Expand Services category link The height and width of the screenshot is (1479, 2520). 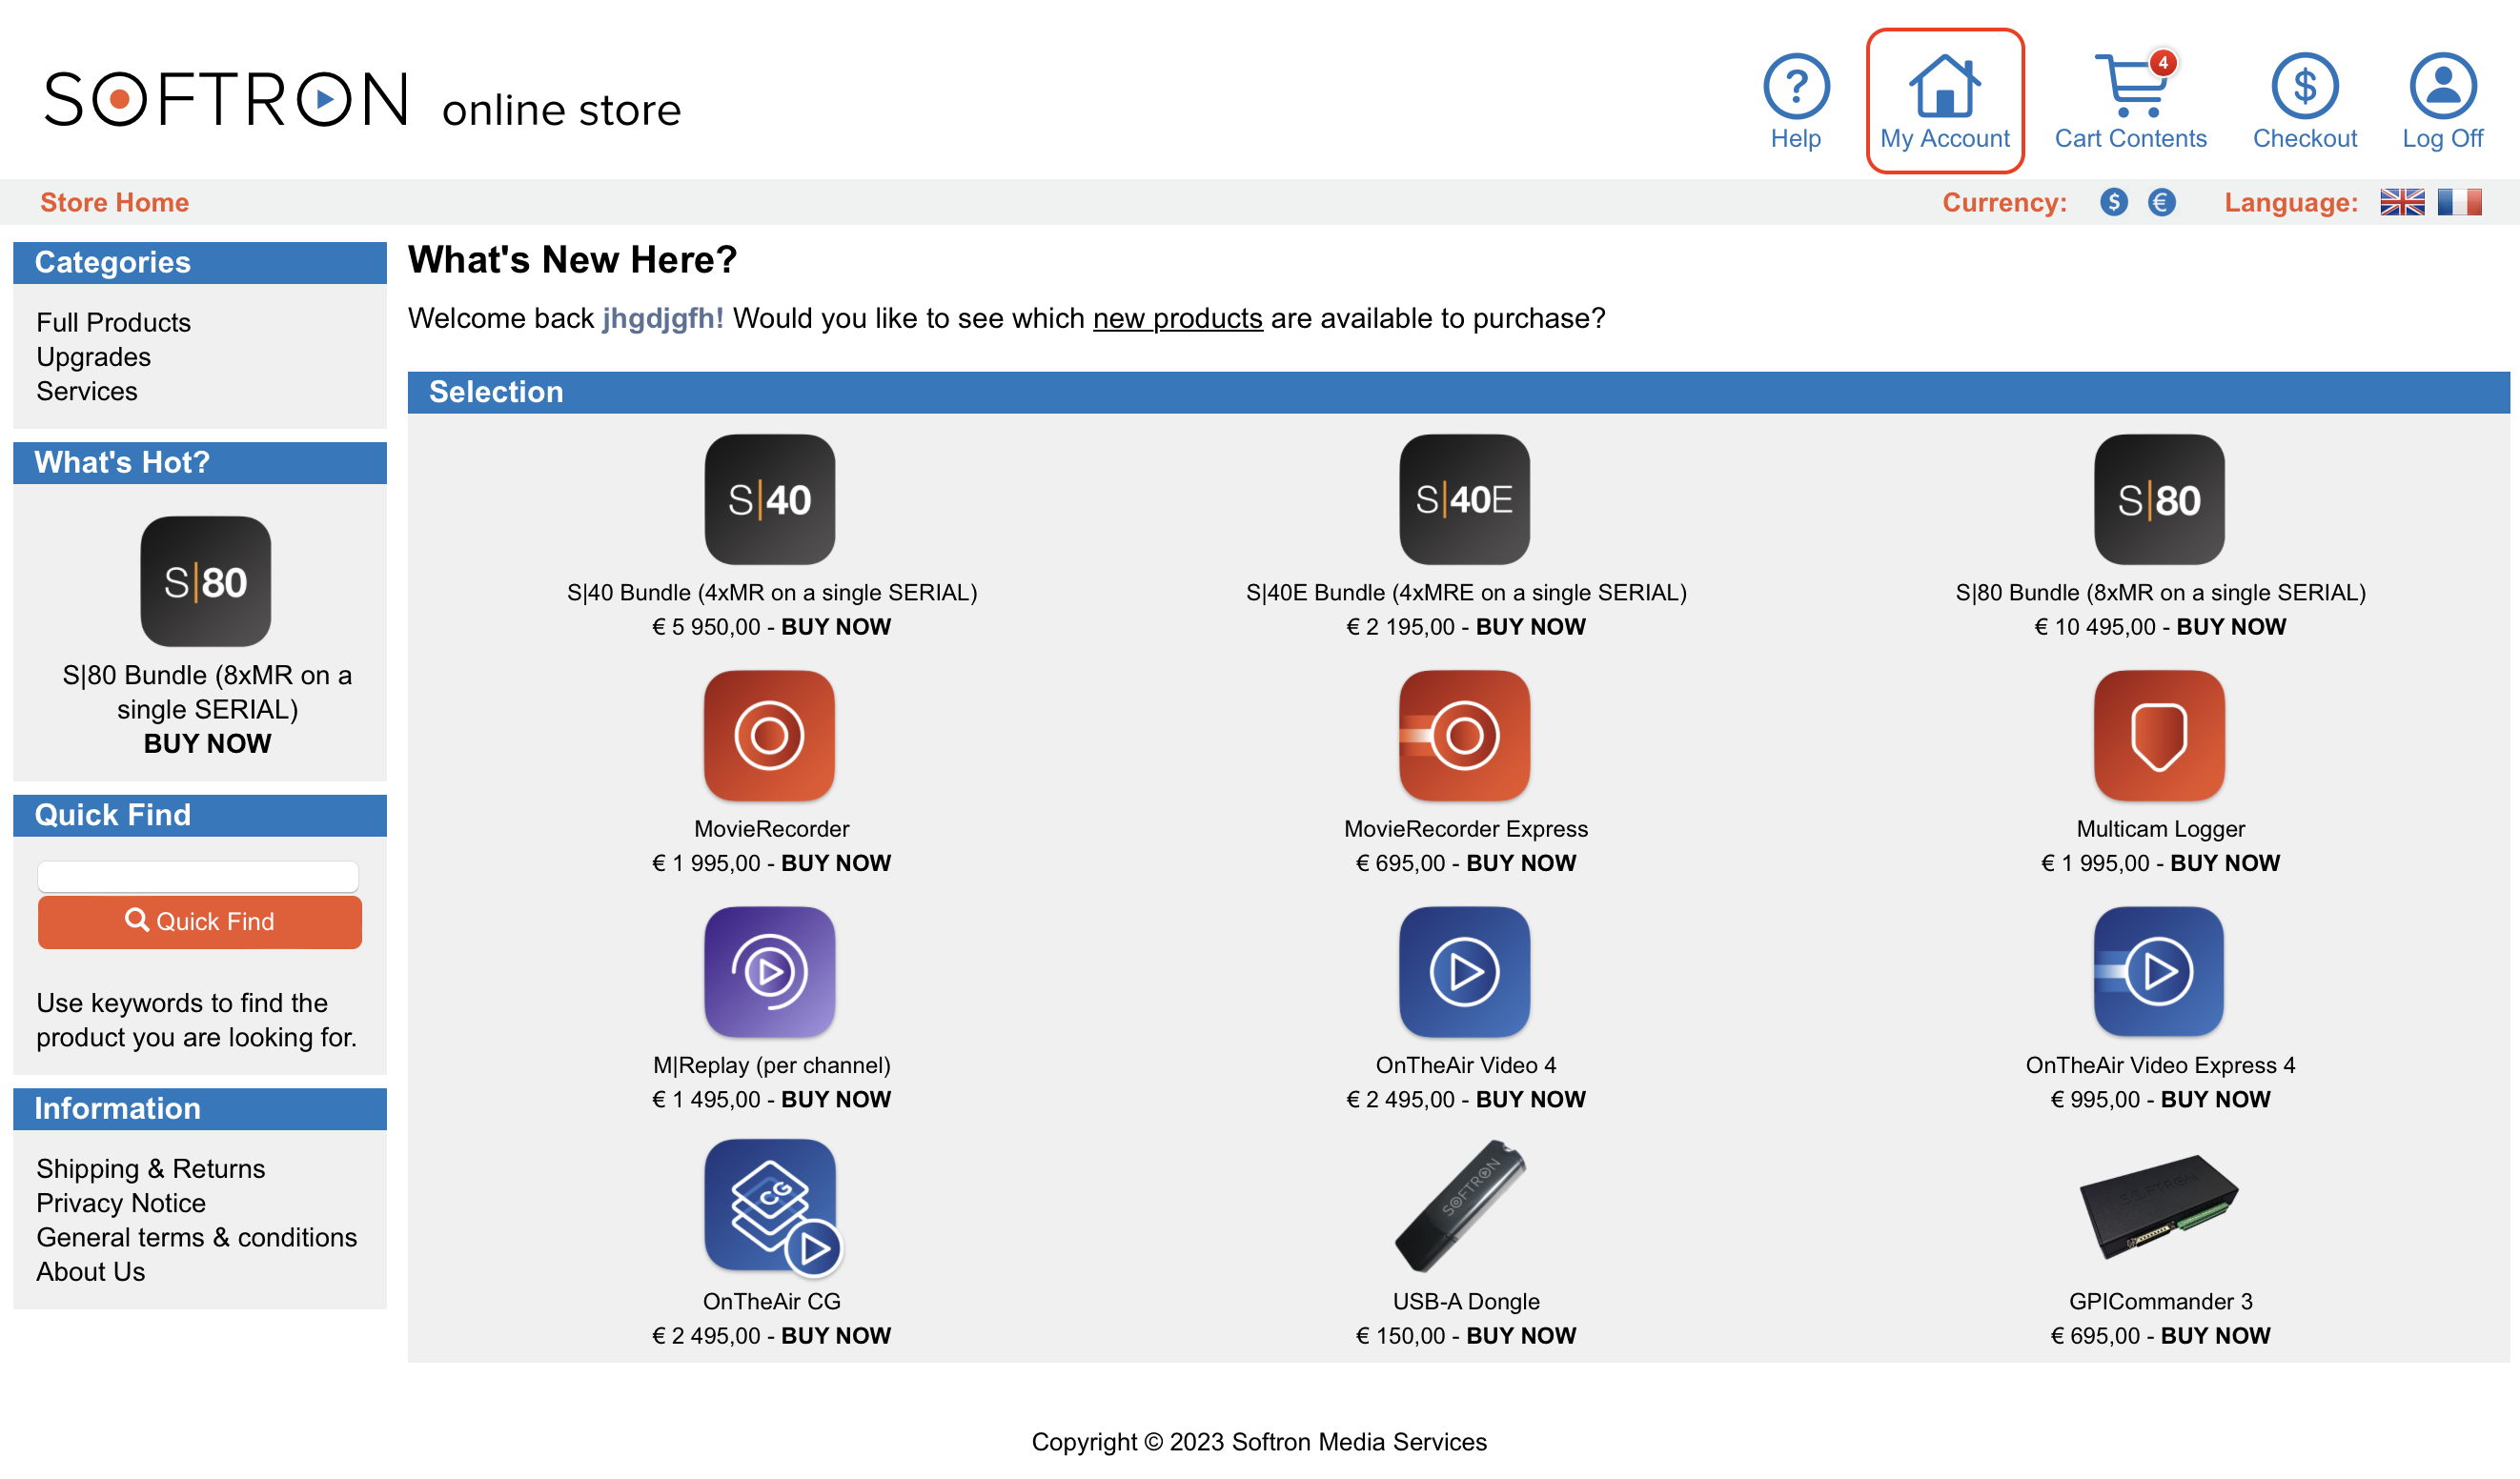pos(85,391)
